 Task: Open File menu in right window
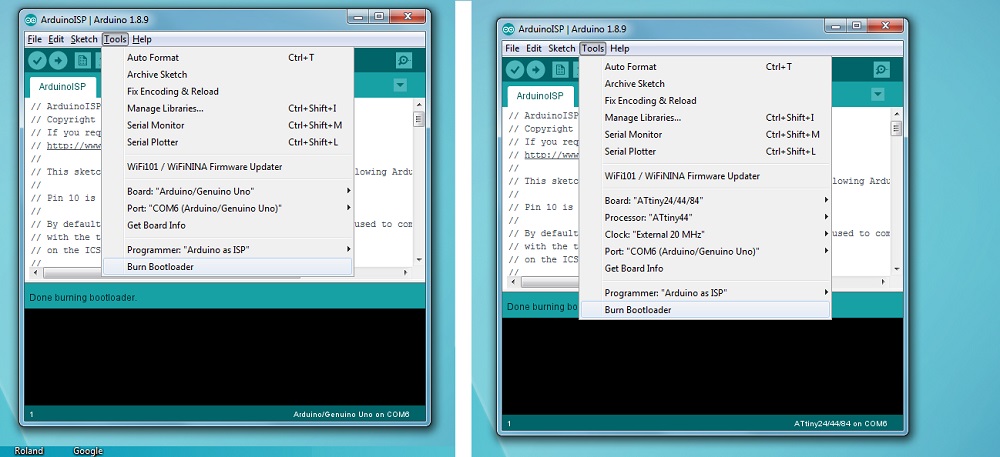pos(512,48)
